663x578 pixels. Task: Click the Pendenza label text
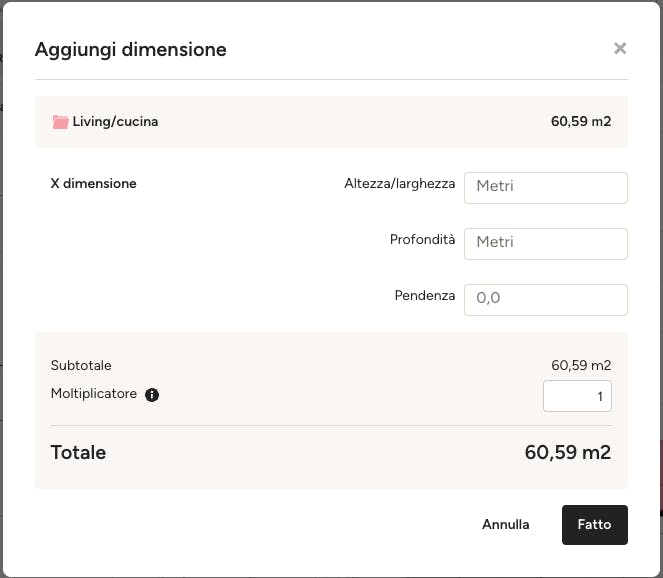point(425,295)
